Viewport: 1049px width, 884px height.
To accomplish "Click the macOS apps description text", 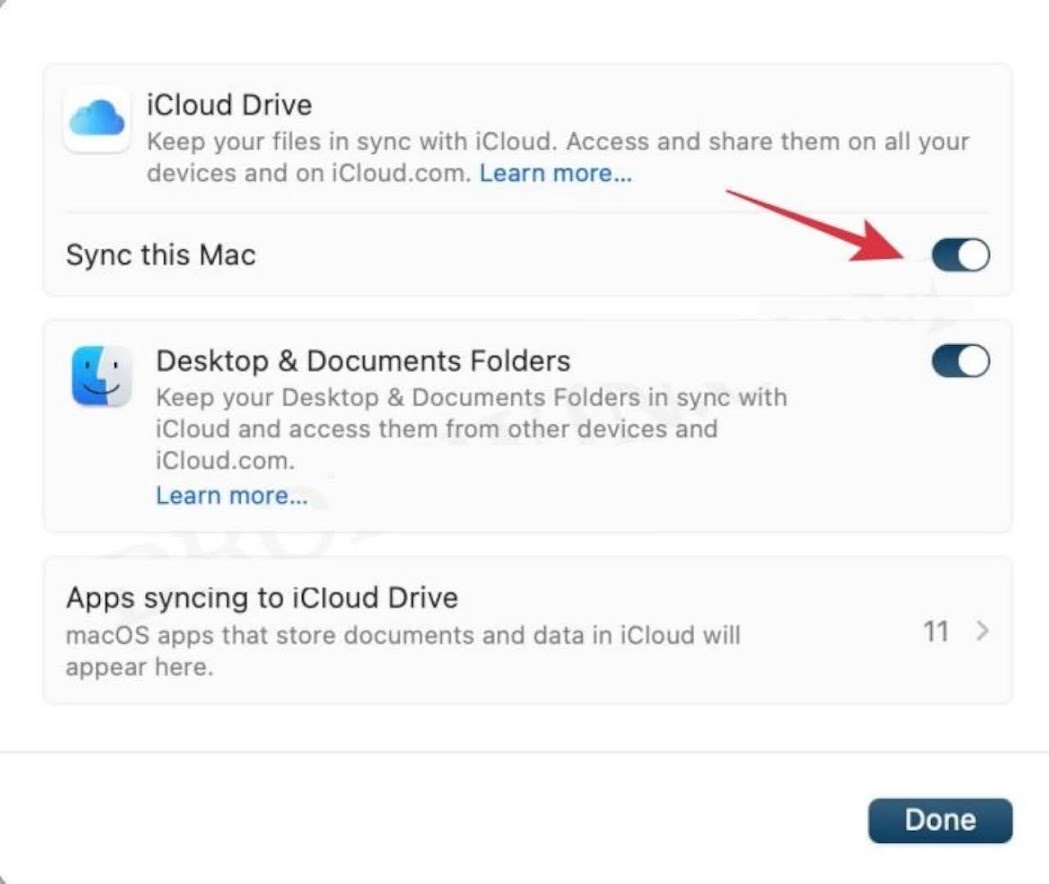I will click(403, 650).
